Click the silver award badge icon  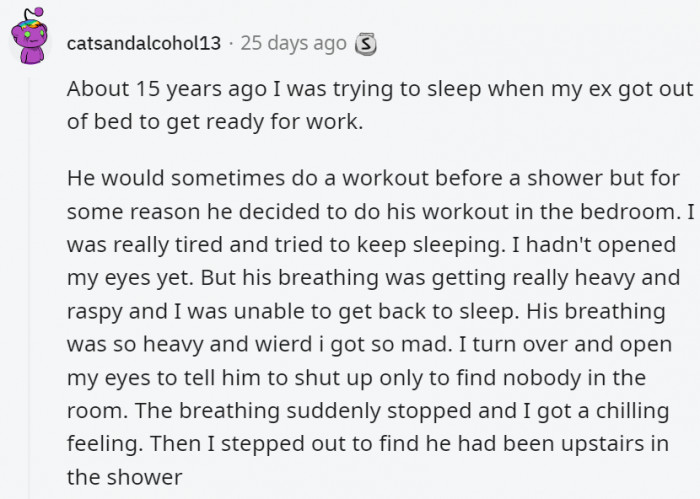[x=366, y=44]
